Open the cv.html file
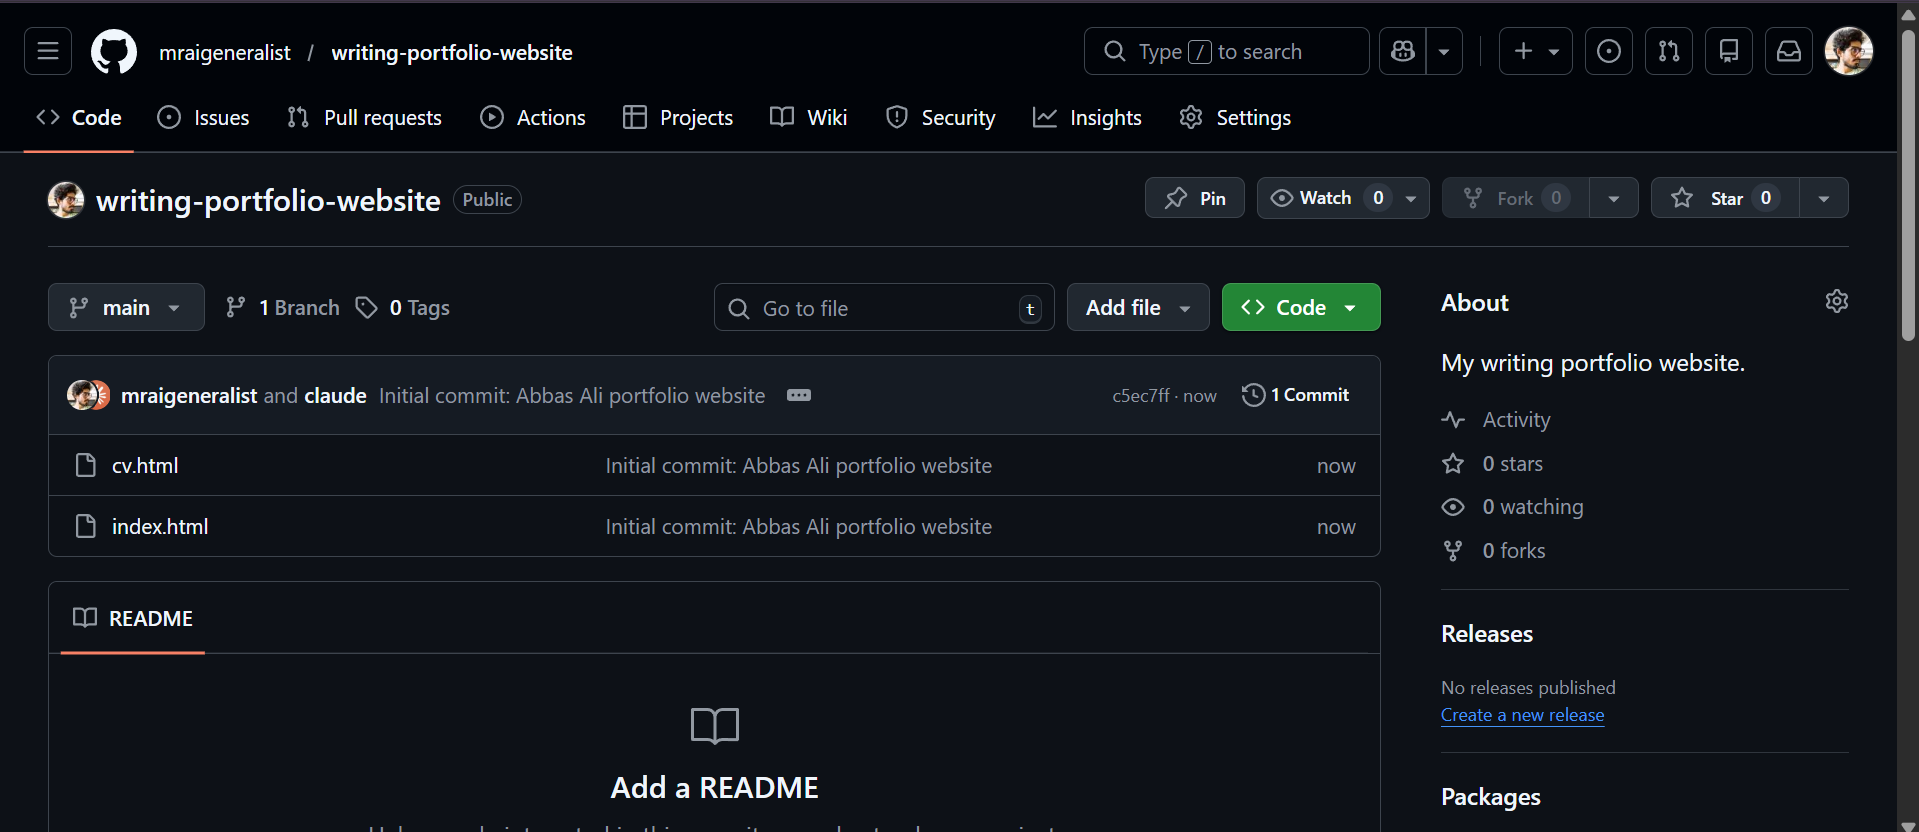 click(x=145, y=465)
